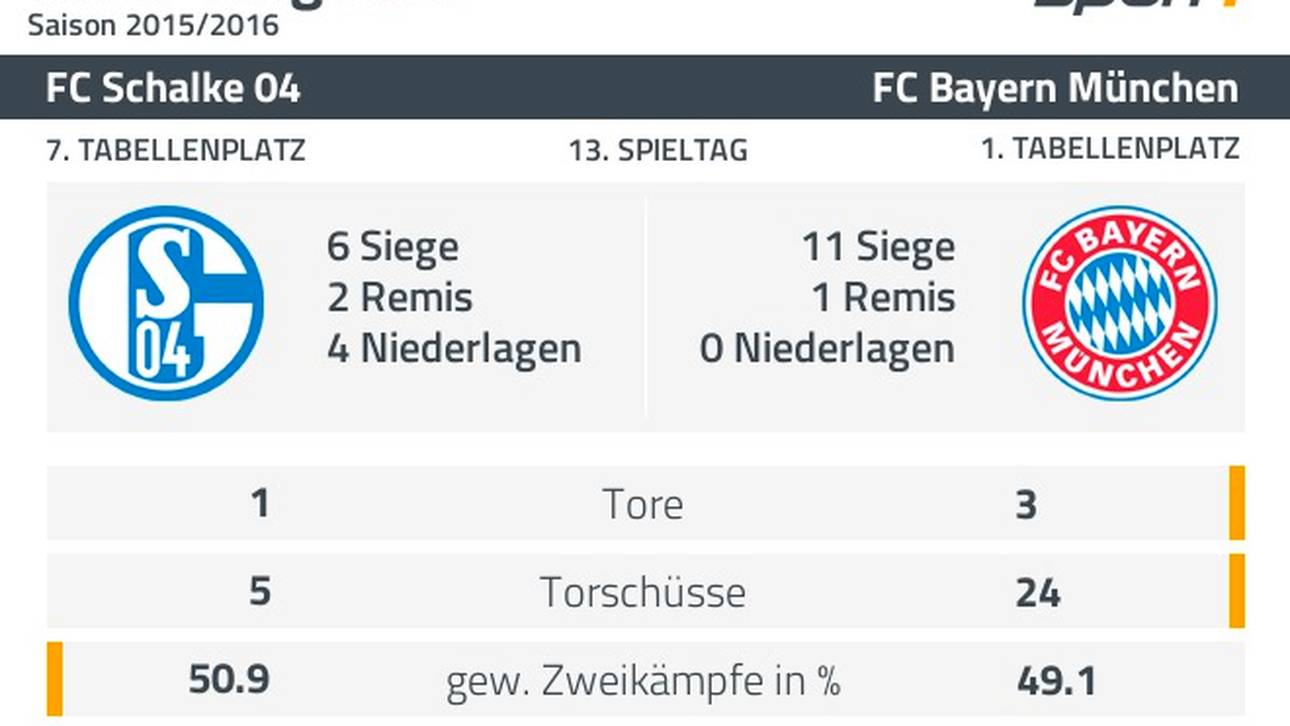Click the 7. Tabellenplatz label
Image resolution: width=1290 pixels, height=726 pixels.
click(x=176, y=150)
